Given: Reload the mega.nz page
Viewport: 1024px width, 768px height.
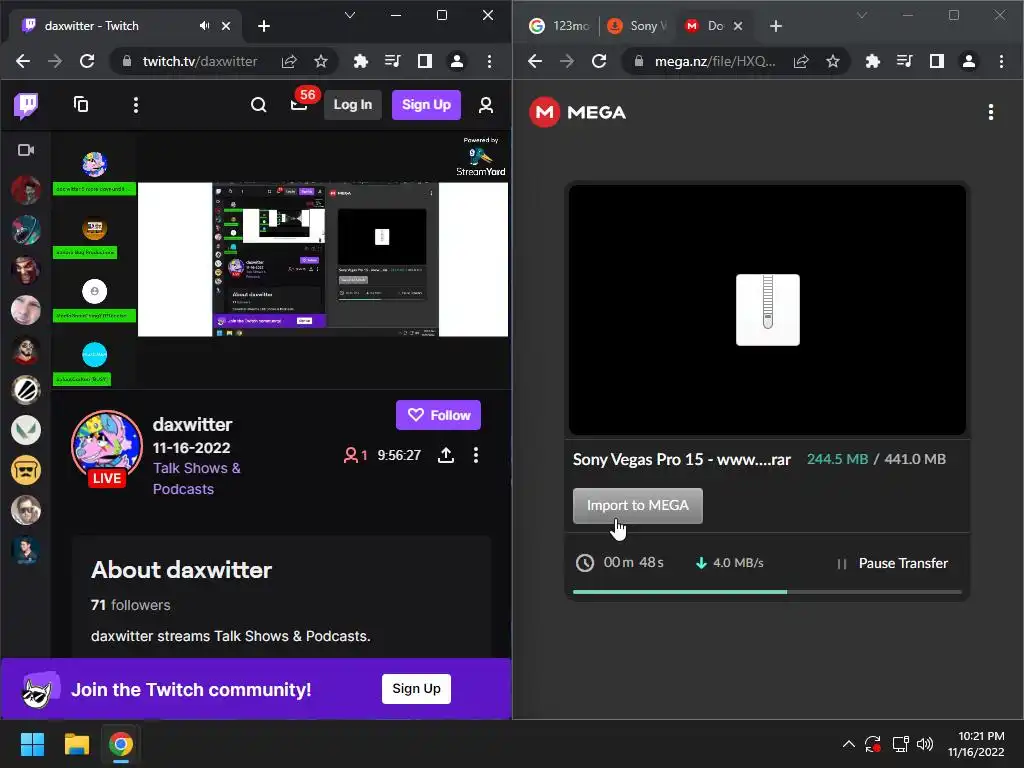Looking at the screenshot, I should click(599, 61).
